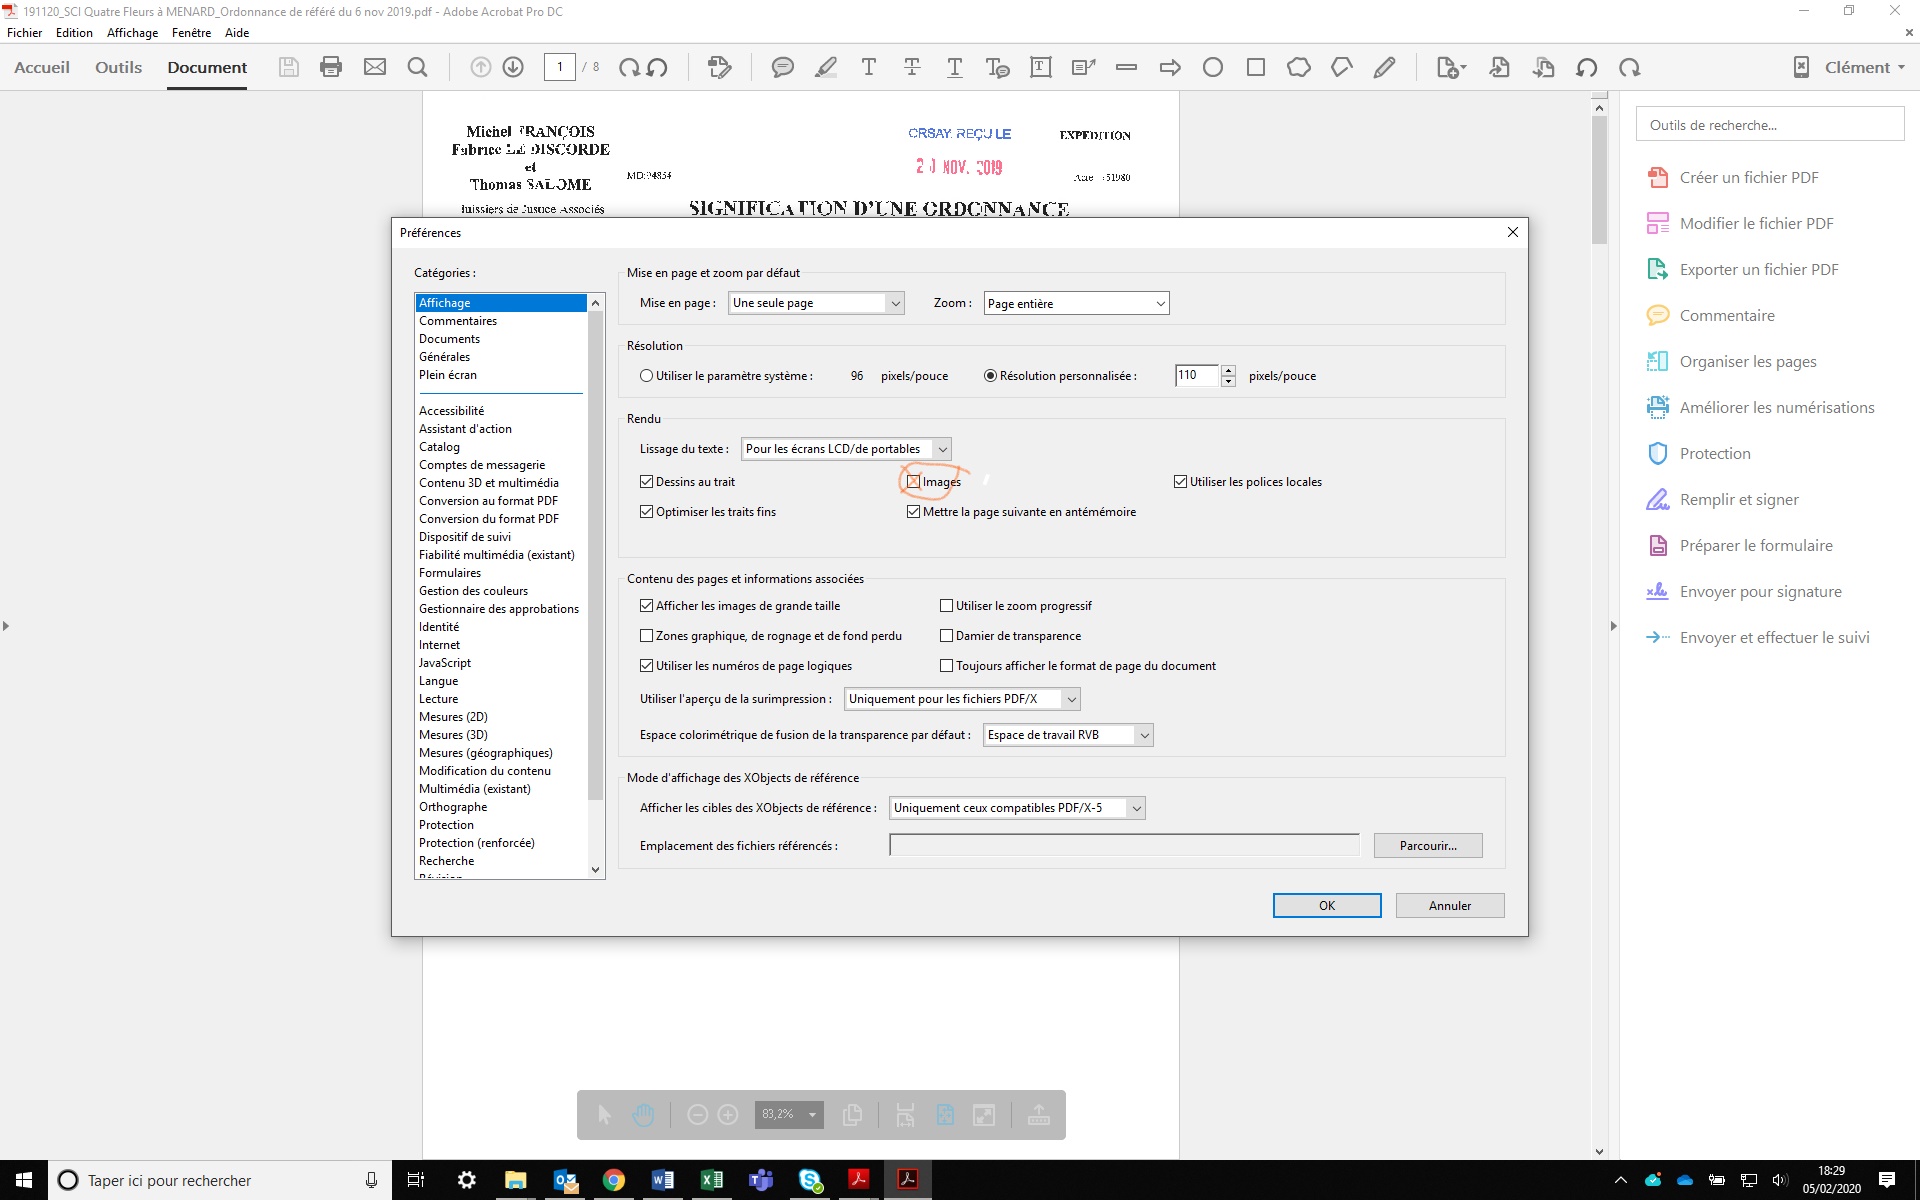Select the Oval drawing markup tool
The width and height of the screenshot is (1920, 1200).
pos(1213,67)
